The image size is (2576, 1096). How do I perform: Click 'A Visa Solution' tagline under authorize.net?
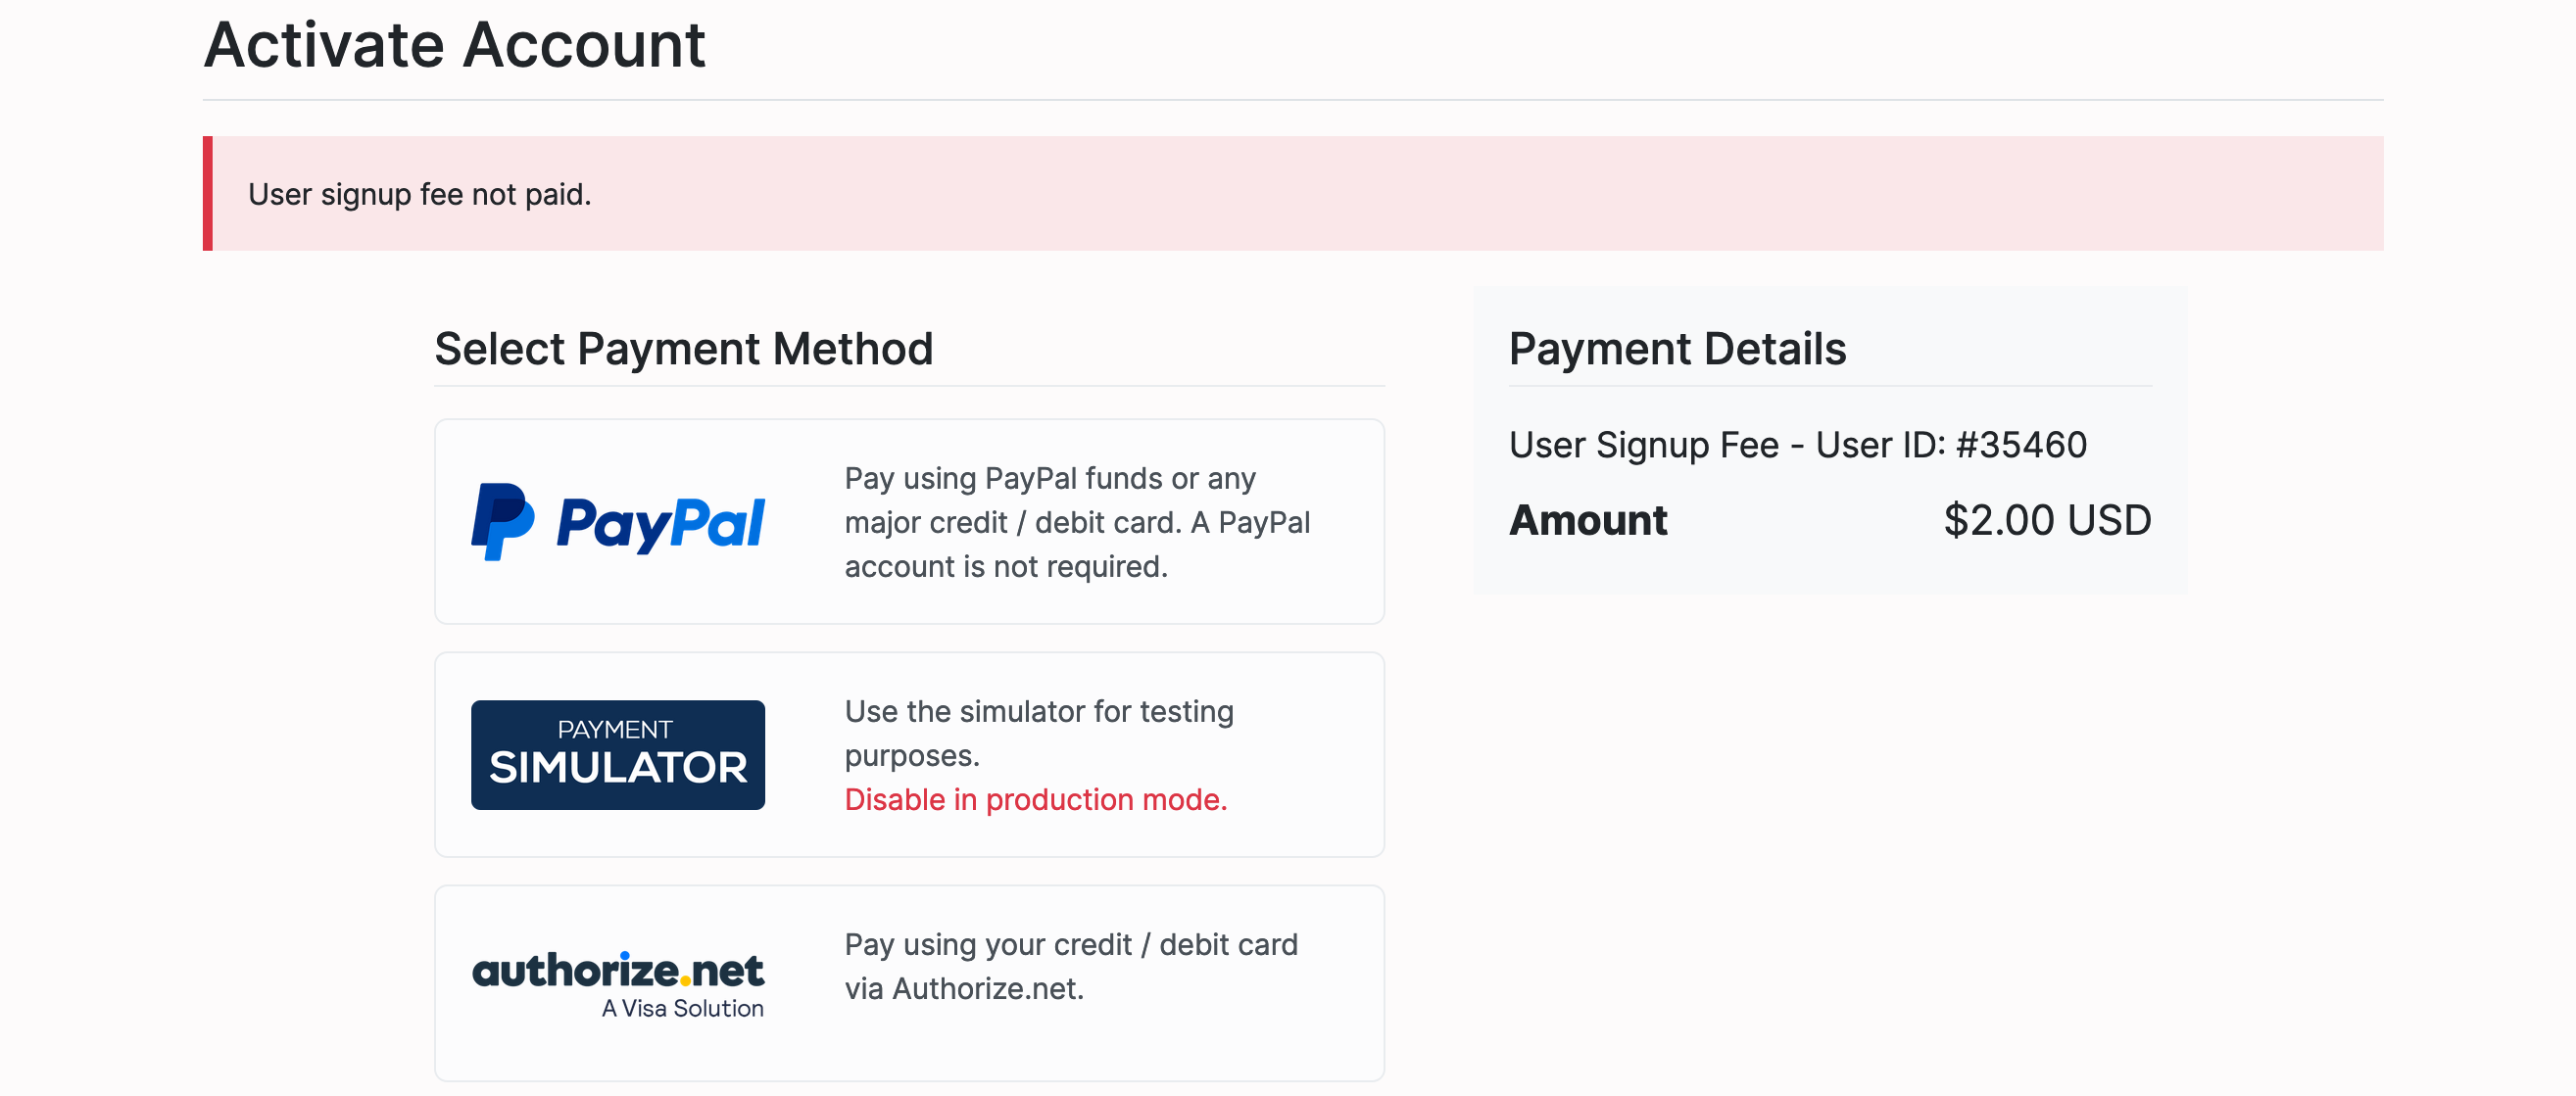682,1008
